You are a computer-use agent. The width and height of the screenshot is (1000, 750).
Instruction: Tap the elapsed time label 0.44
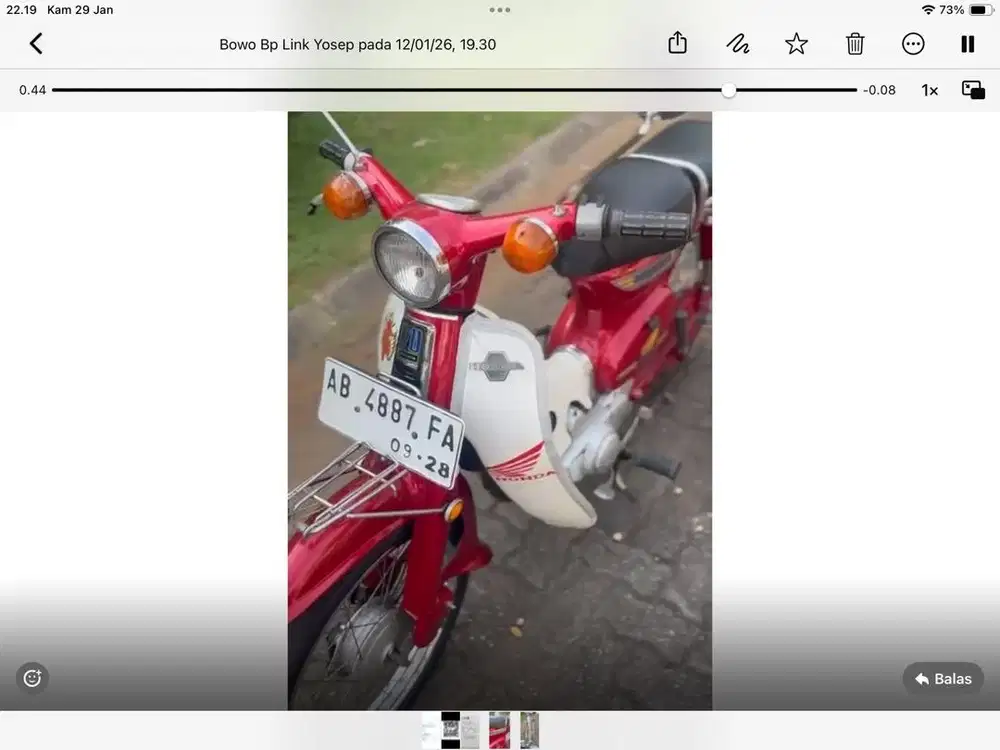pos(33,89)
